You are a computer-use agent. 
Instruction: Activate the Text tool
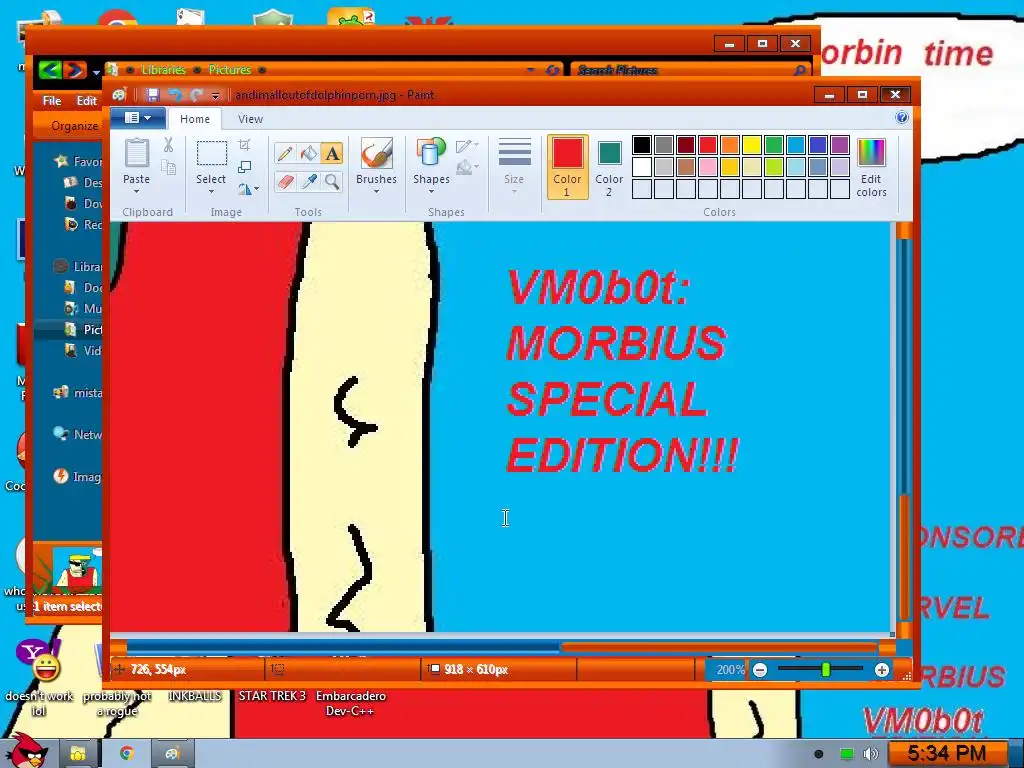[x=332, y=153]
